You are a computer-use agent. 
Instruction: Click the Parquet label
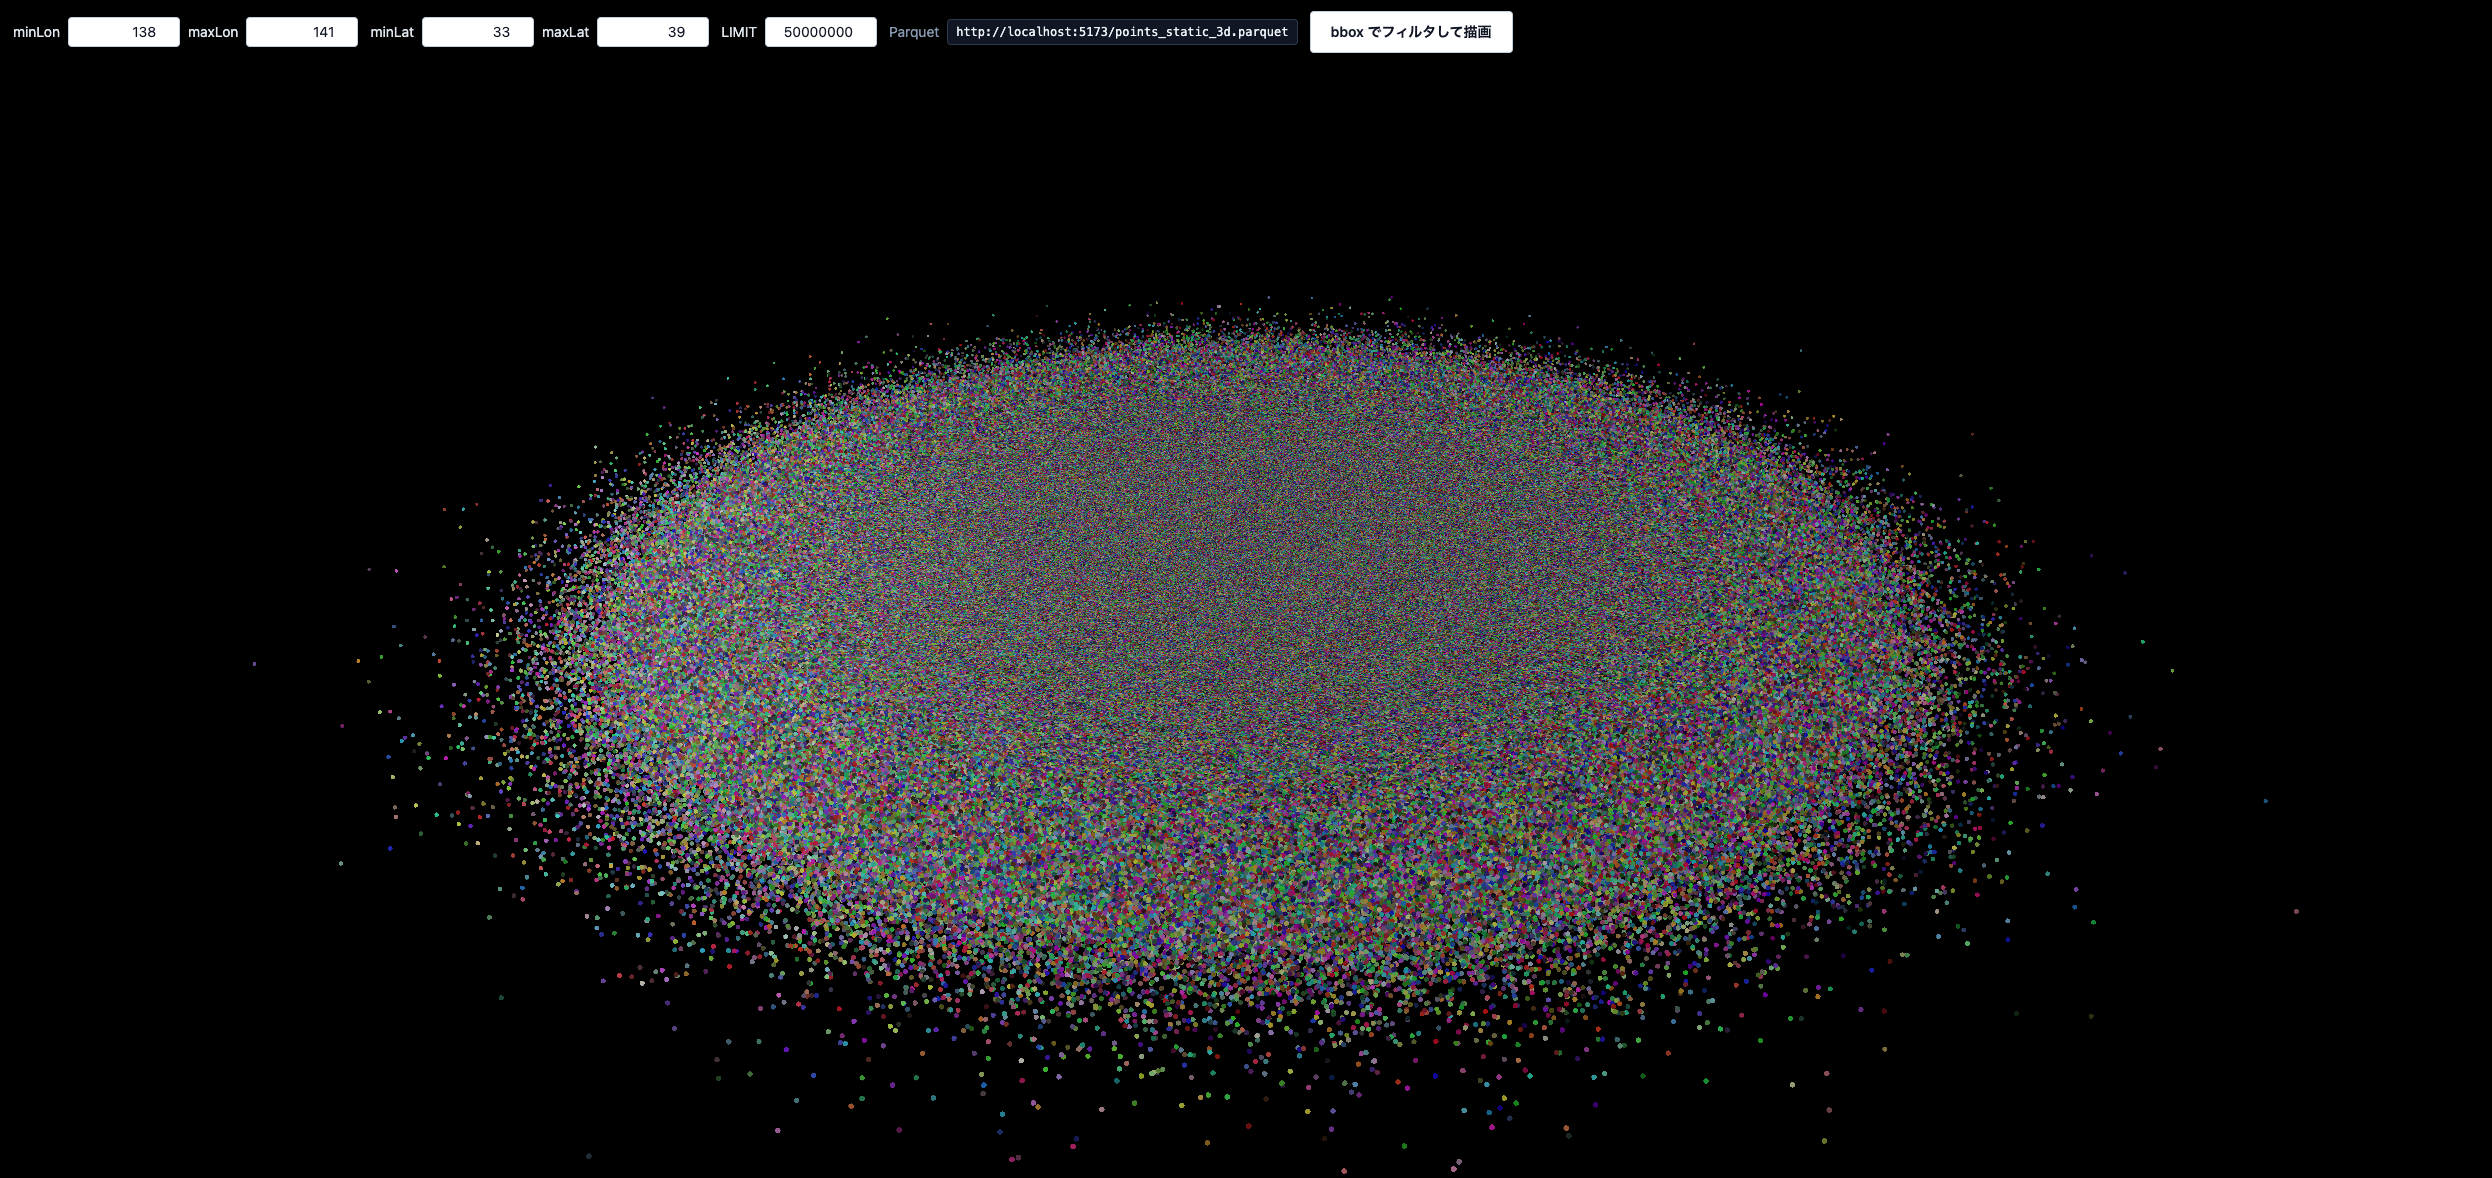click(913, 32)
